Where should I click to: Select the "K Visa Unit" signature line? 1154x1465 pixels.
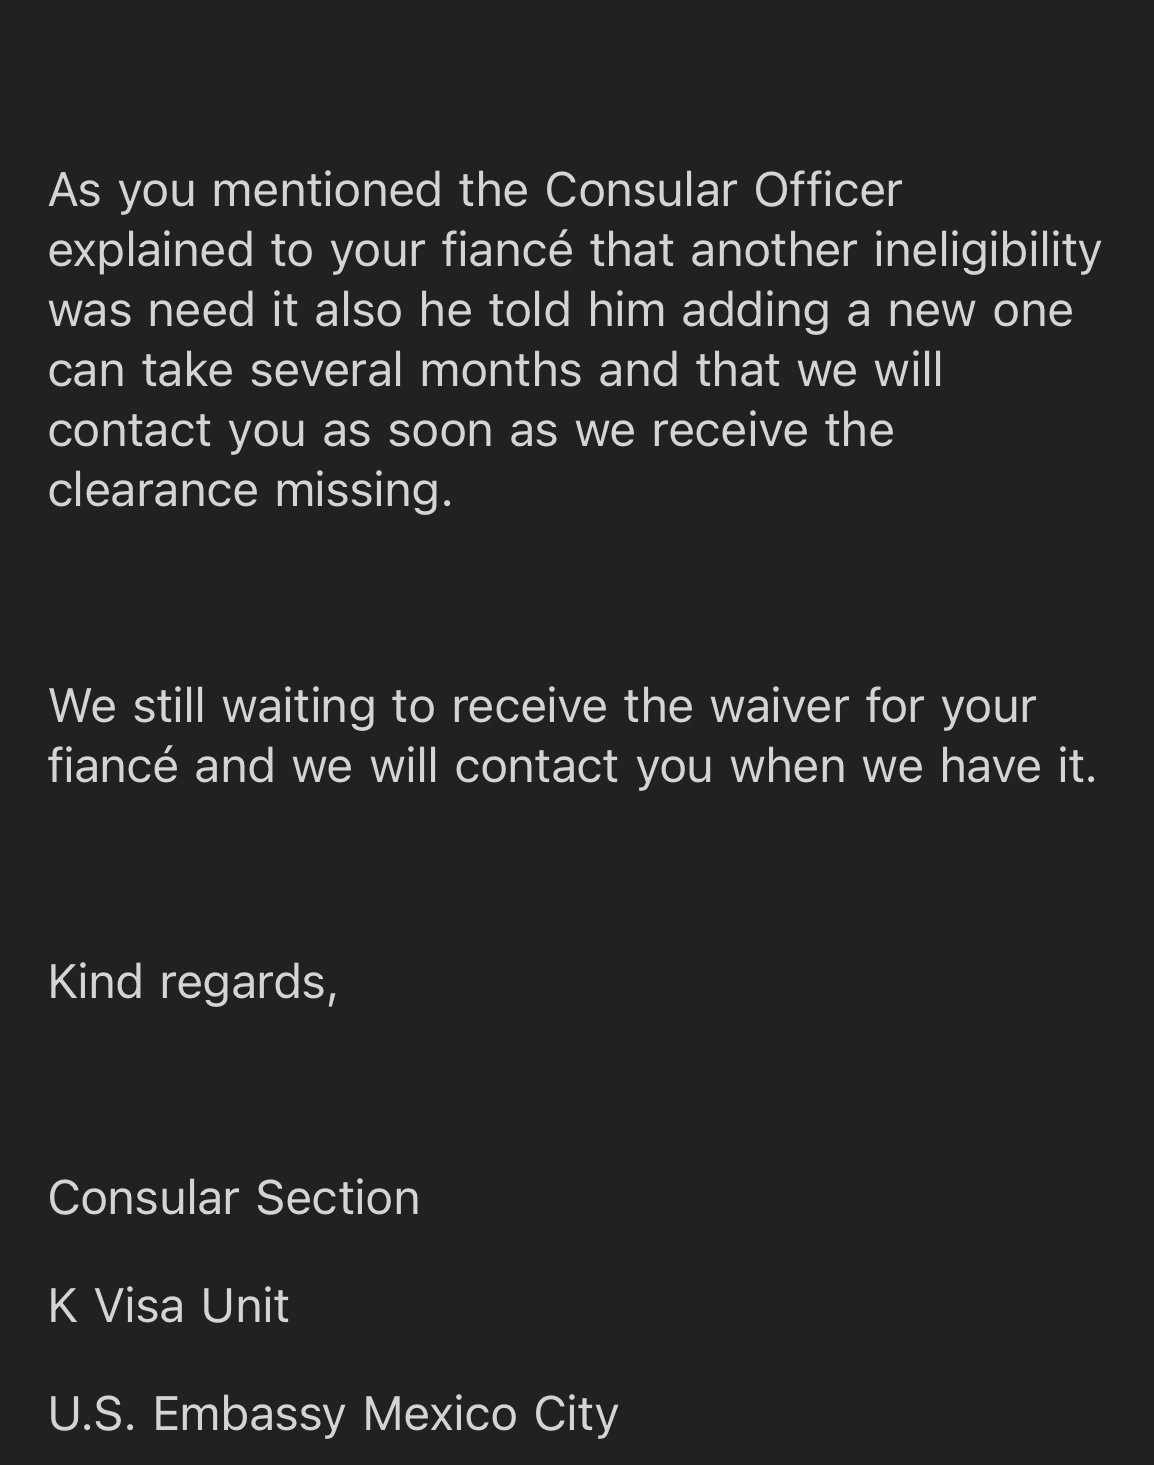pos(168,1306)
